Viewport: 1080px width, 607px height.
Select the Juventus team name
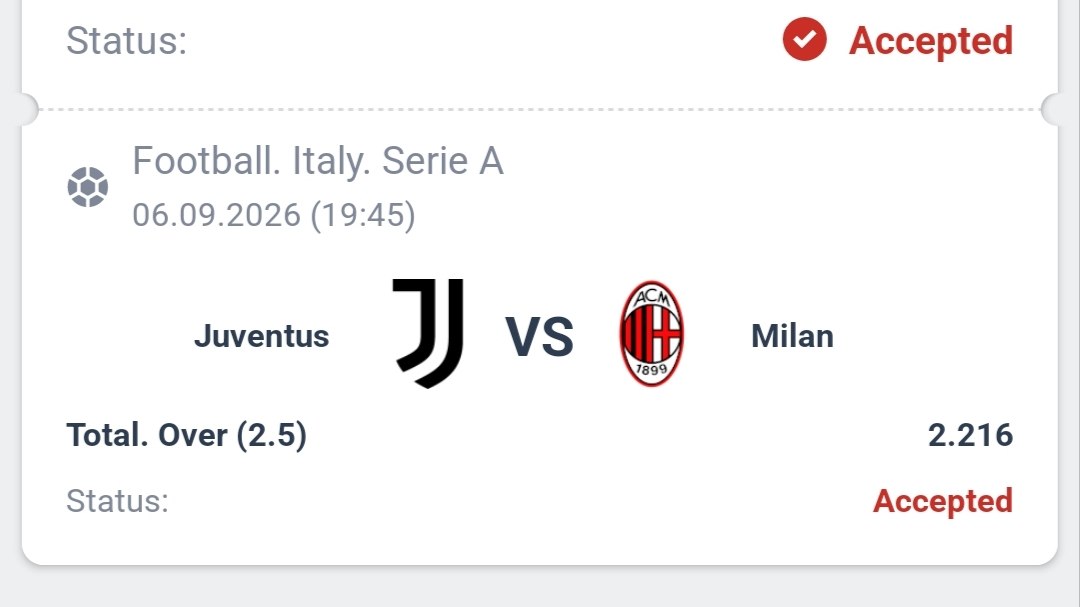[x=262, y=336]
